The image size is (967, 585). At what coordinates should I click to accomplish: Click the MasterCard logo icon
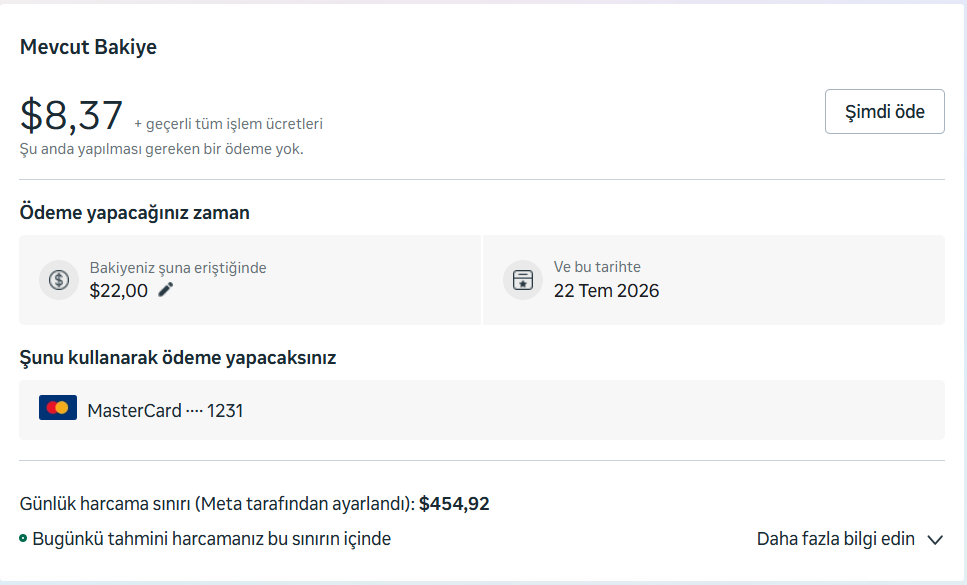click(58, 408)
